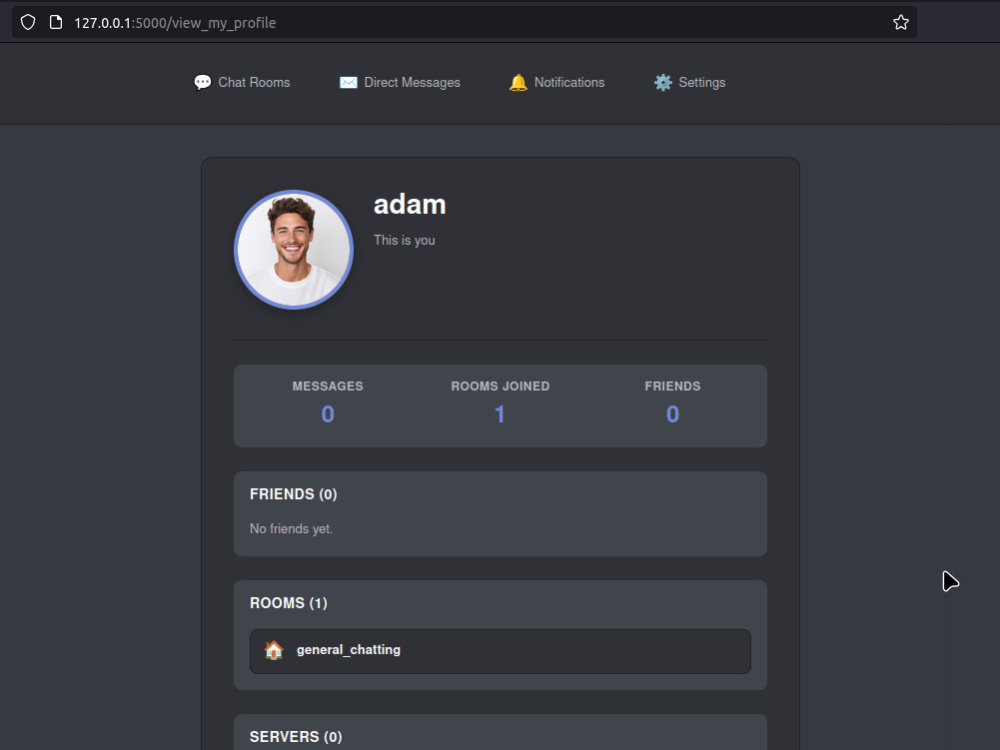This screenshot has height=750, width=1000.
Task: Click the MESSAGES stat label
Action: pyautogui.click(x=328, y=386)
